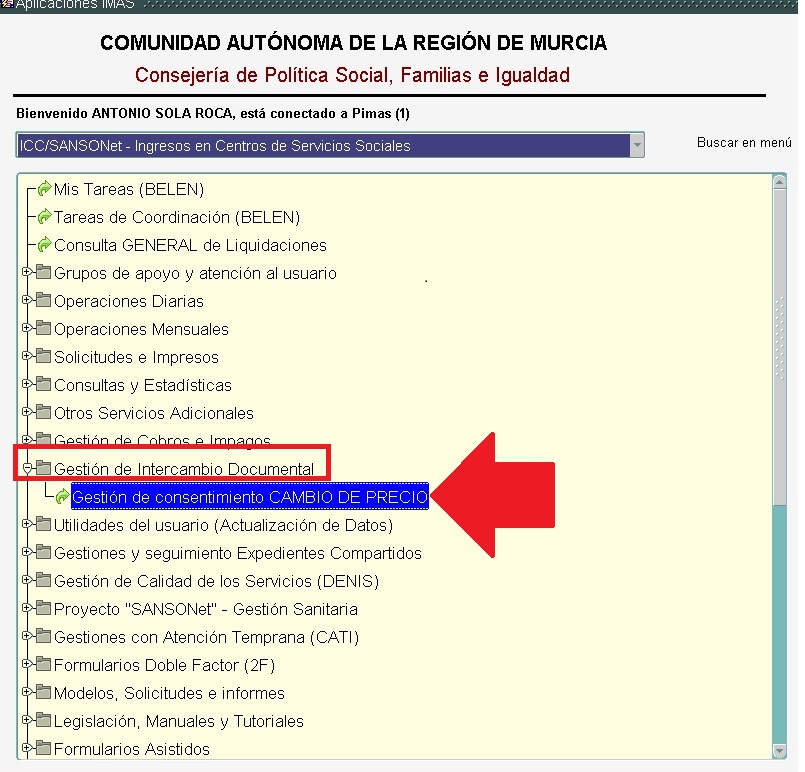Viewport: 805px width, 772px height.
Task: Click folder icon of Solicitudes e Impresos
Action: (x=43, y=357)
